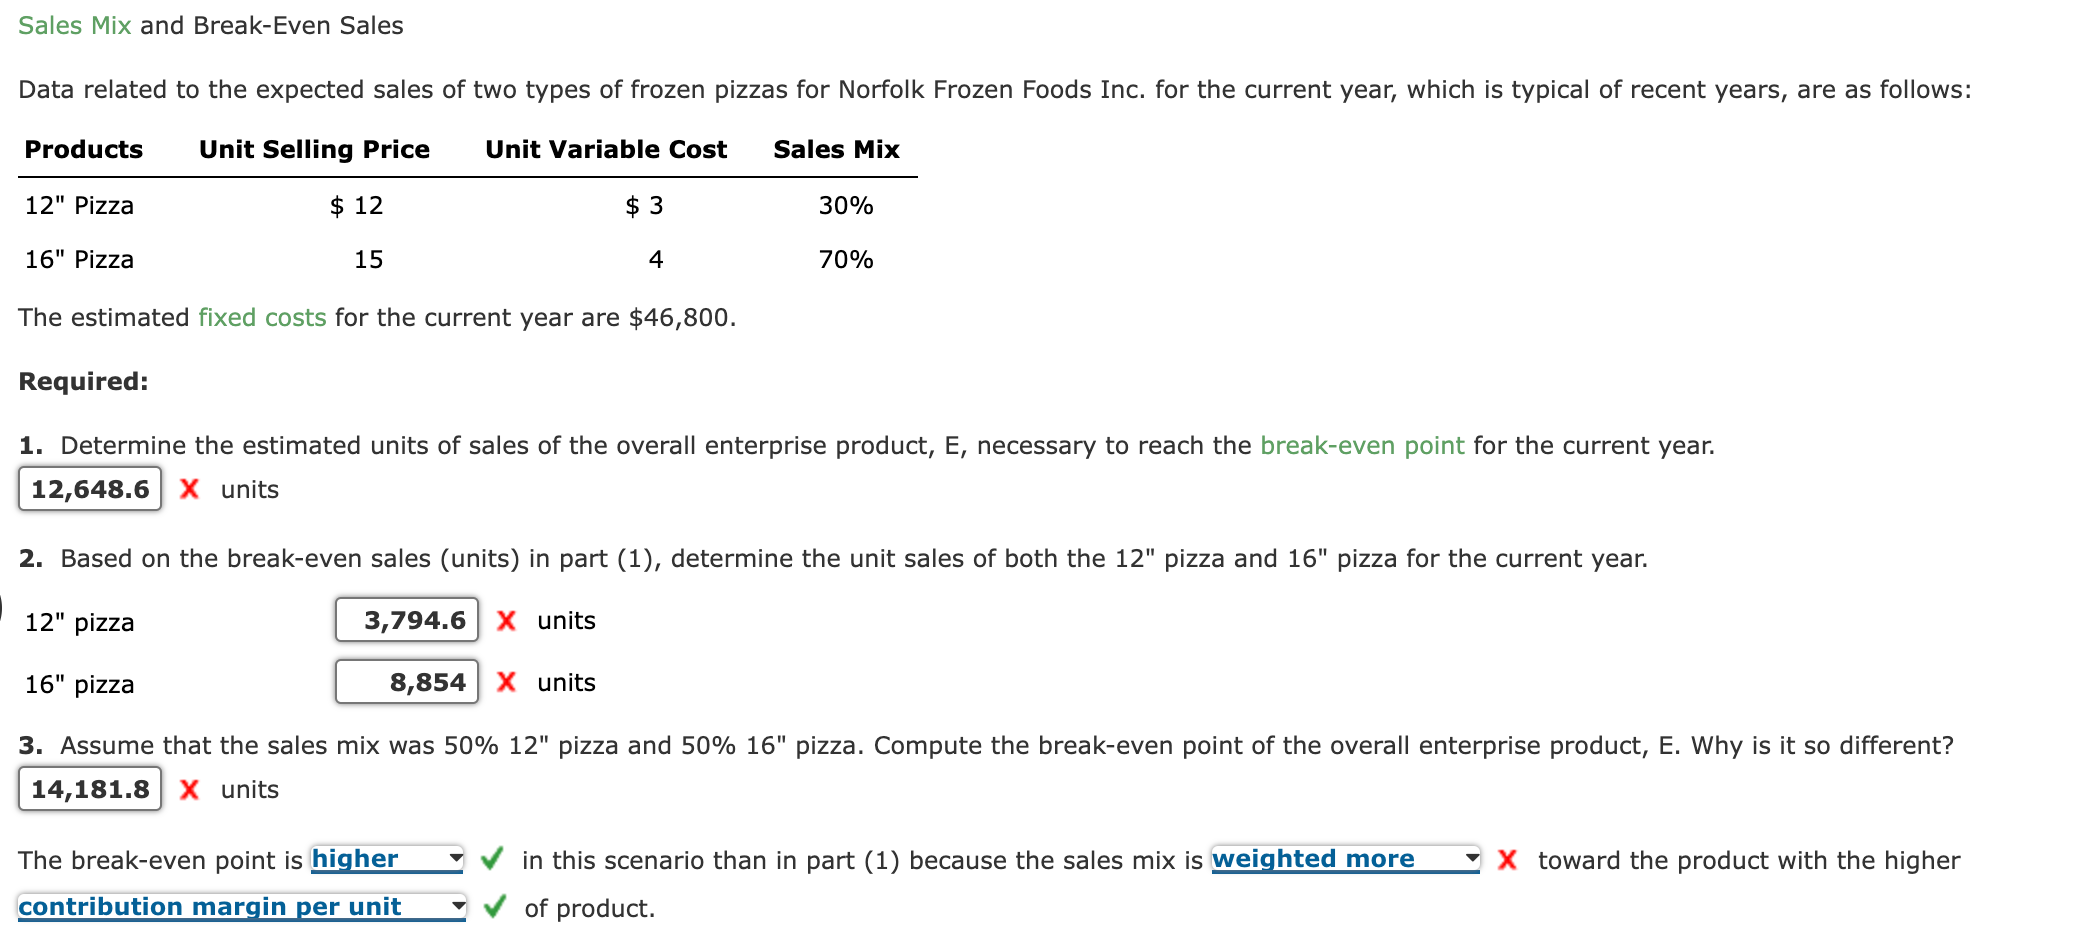
Task: Click the red X beside the 12,648.6 answer
Action: click(190, 489)
